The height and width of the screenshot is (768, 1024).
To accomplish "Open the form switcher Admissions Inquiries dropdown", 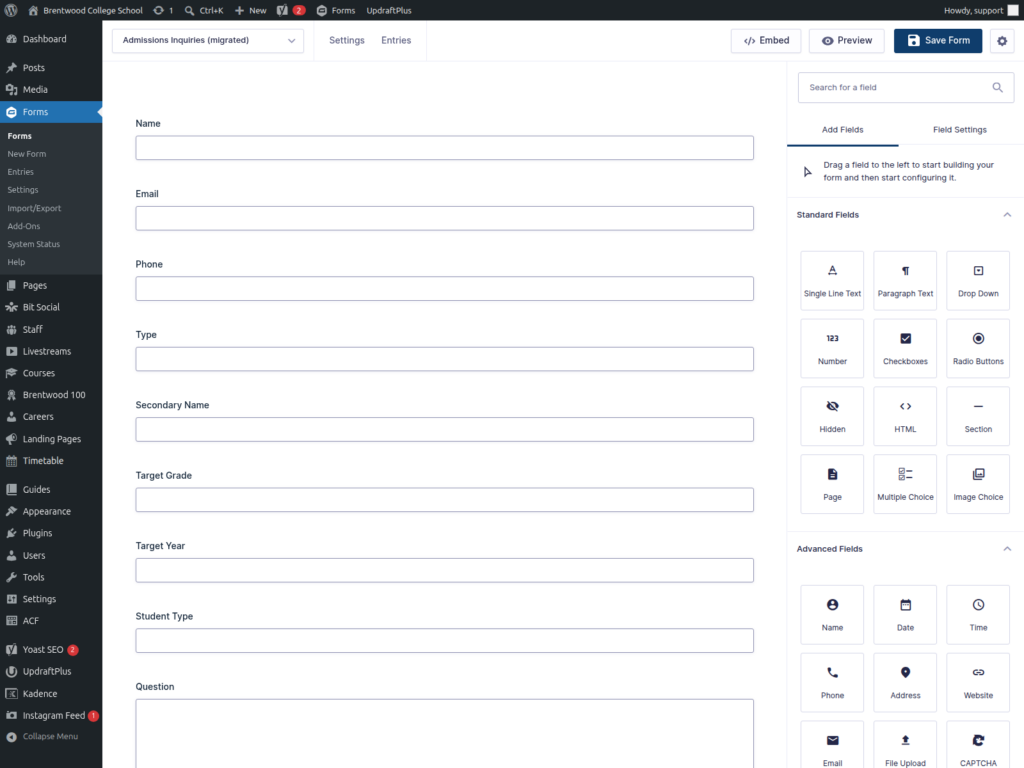I will click(208, 40).
